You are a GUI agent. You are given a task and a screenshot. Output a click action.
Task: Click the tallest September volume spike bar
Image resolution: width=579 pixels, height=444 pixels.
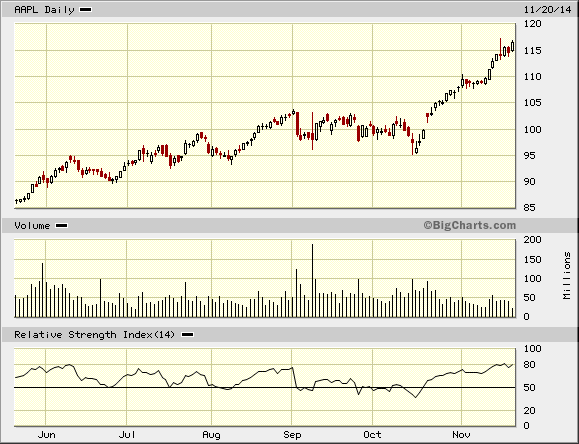pyautogui.click(x=312, y=281)
